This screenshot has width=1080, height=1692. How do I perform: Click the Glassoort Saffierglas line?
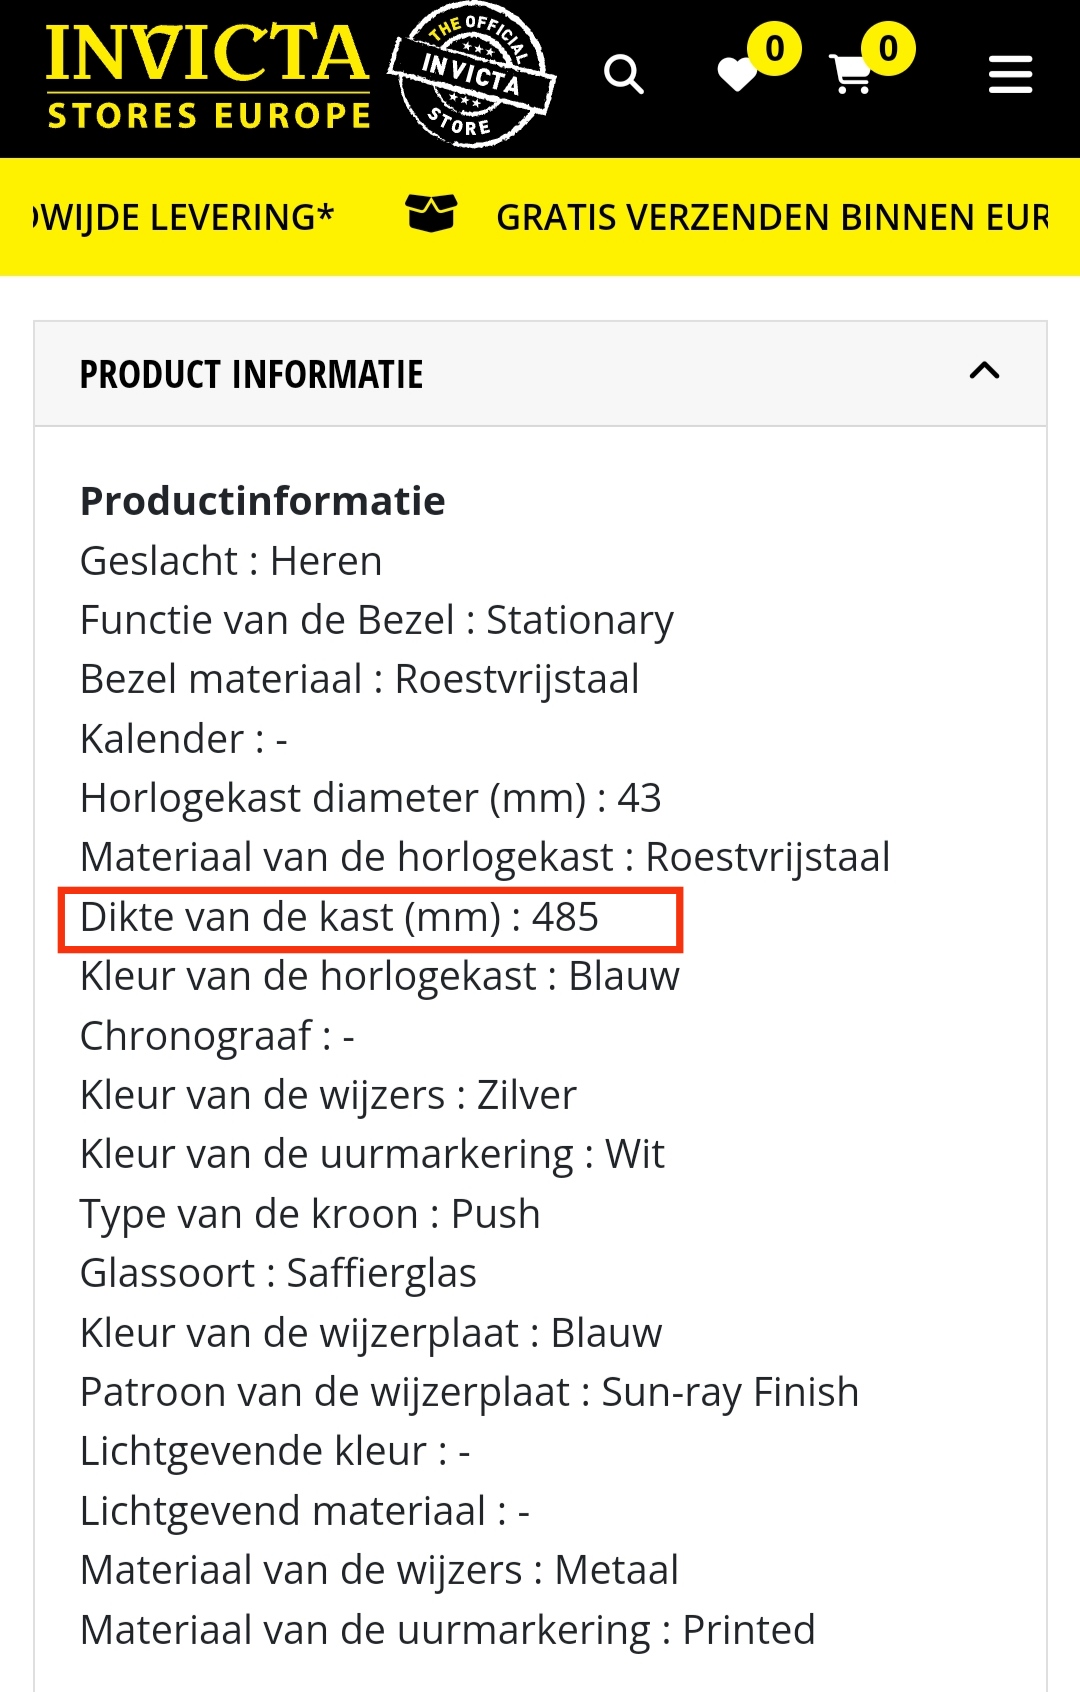(x=279, y=1273)
